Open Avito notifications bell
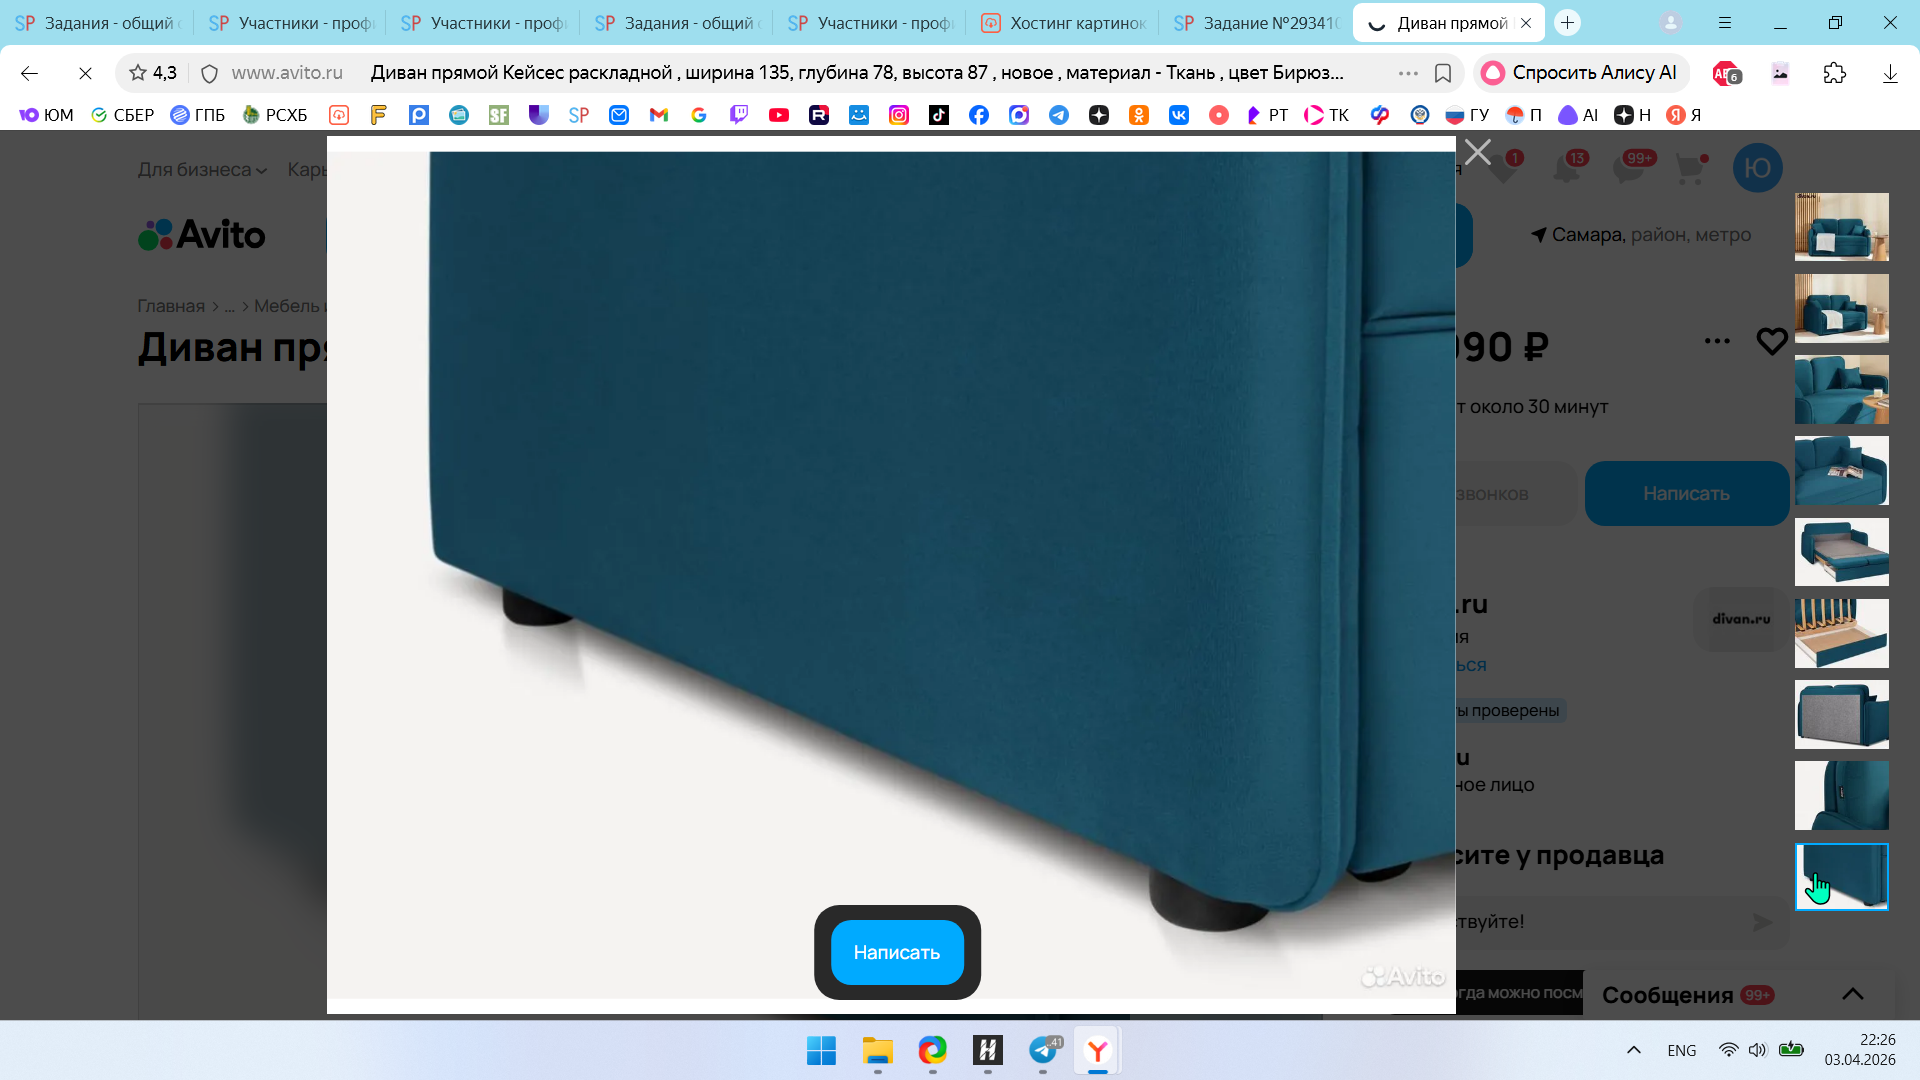 (x=1566, y=168)
